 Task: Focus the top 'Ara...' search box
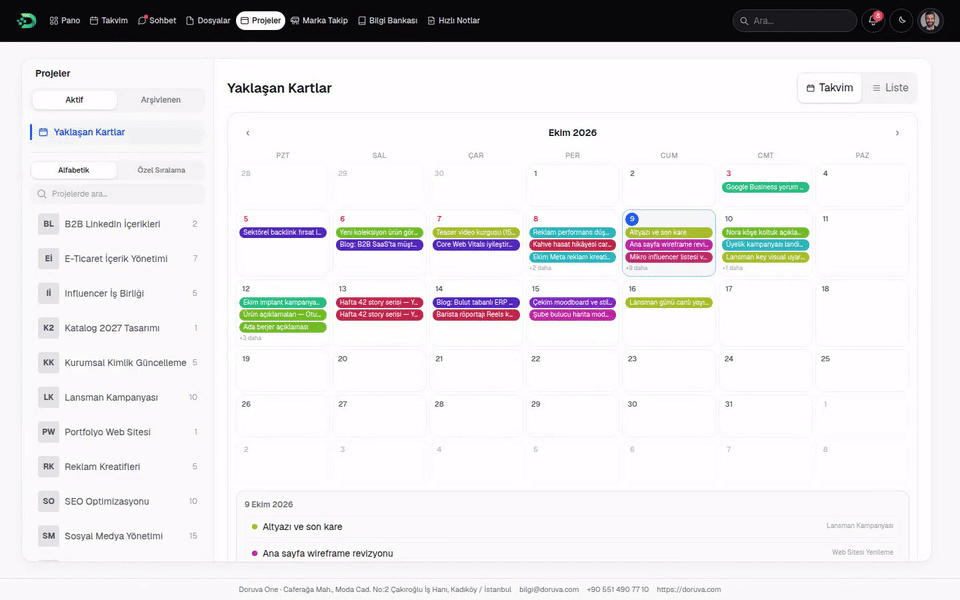click(795, 21)
